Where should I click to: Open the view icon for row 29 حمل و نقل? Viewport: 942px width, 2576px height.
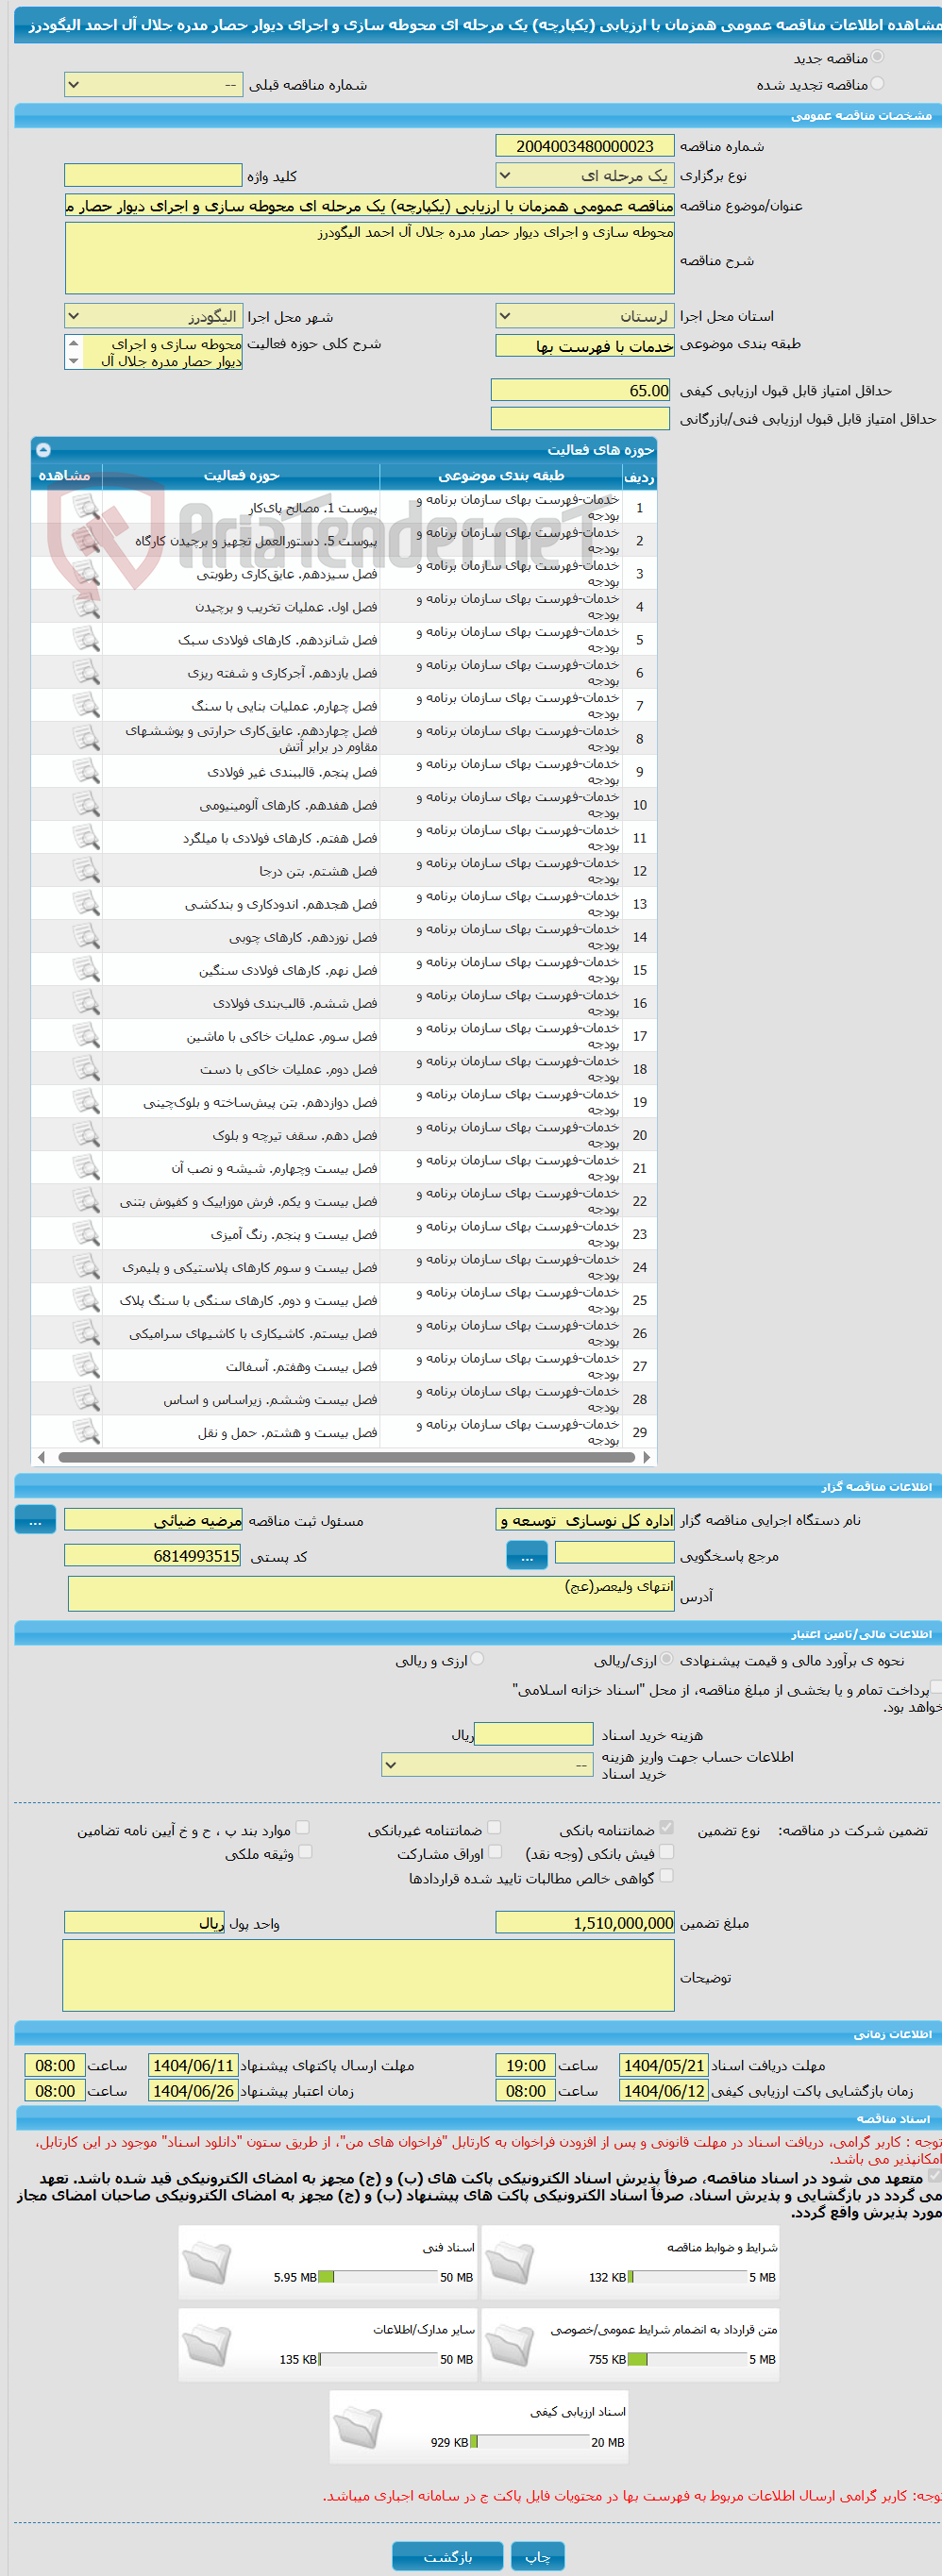pos(86,1431)
